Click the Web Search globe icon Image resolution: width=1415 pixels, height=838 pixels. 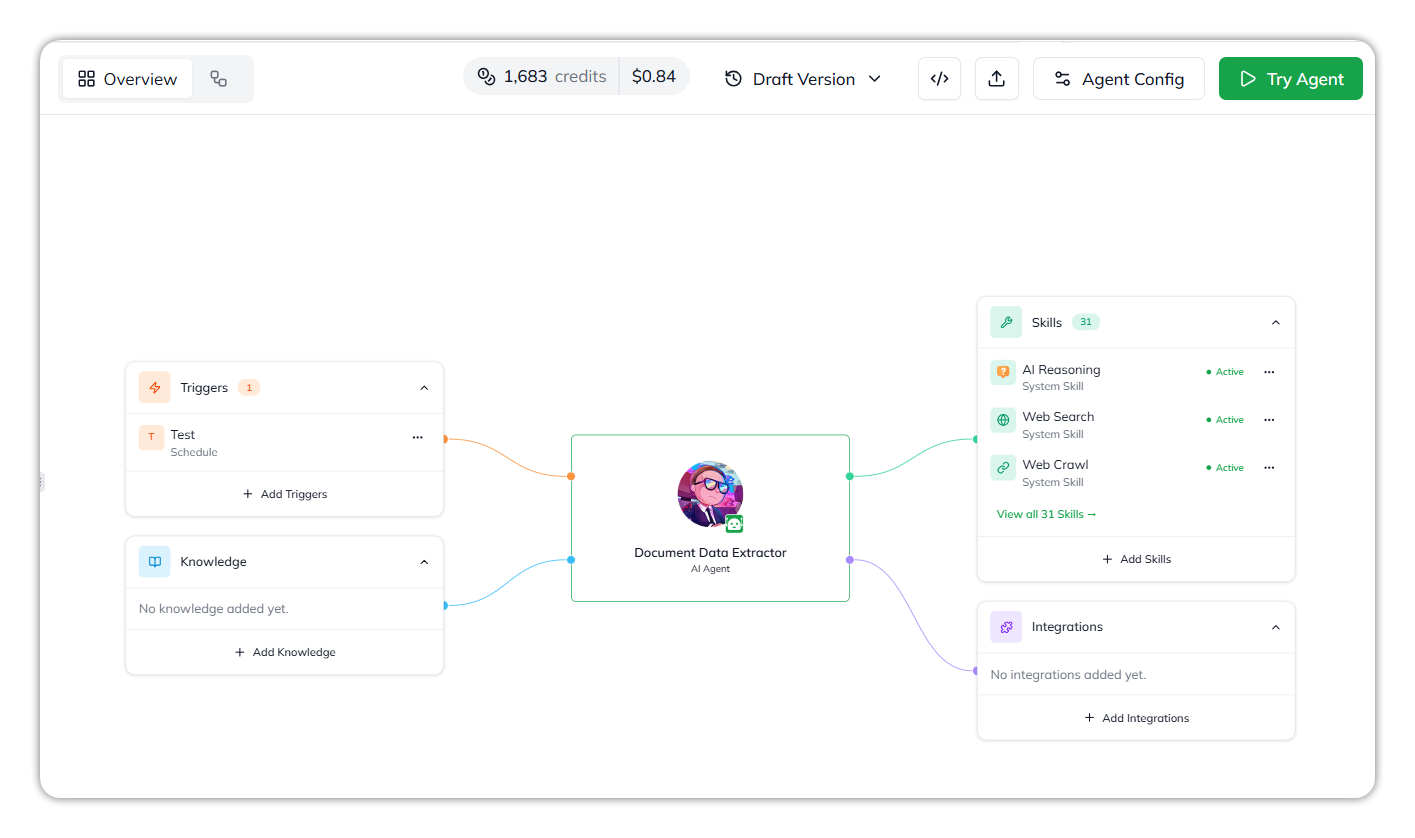coord(1003,420)
